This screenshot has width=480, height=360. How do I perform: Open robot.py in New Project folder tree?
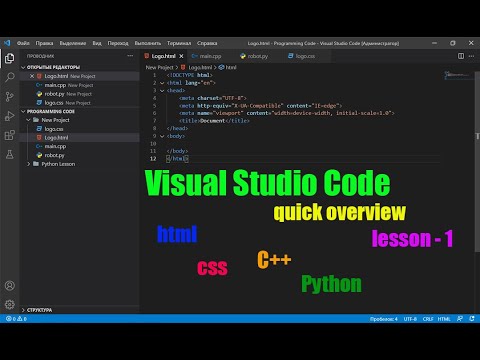click(79, 155)
